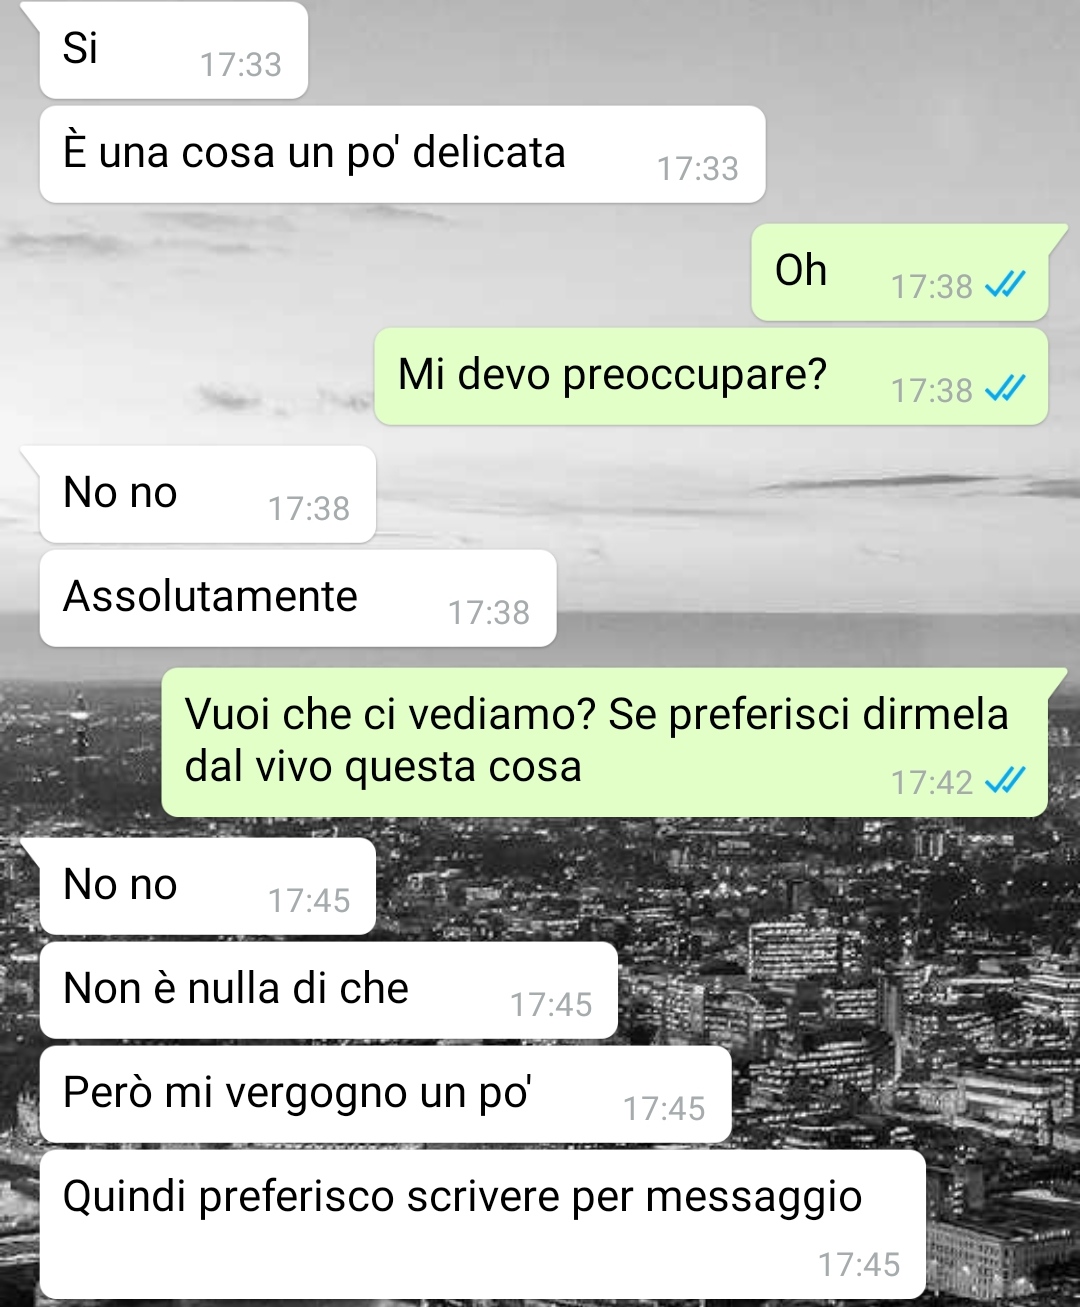Tap the 'Però mi vergogno un po'' bubble

385,1094
